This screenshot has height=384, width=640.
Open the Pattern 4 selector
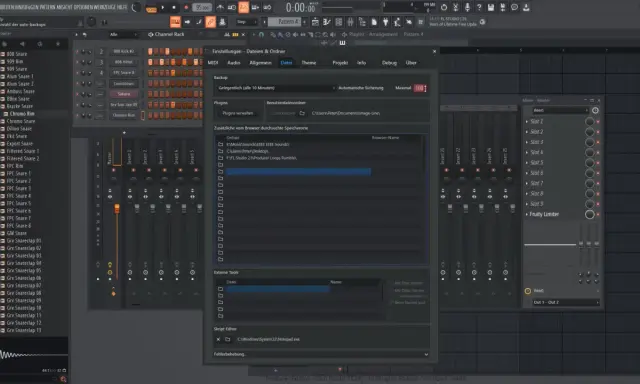284,22
